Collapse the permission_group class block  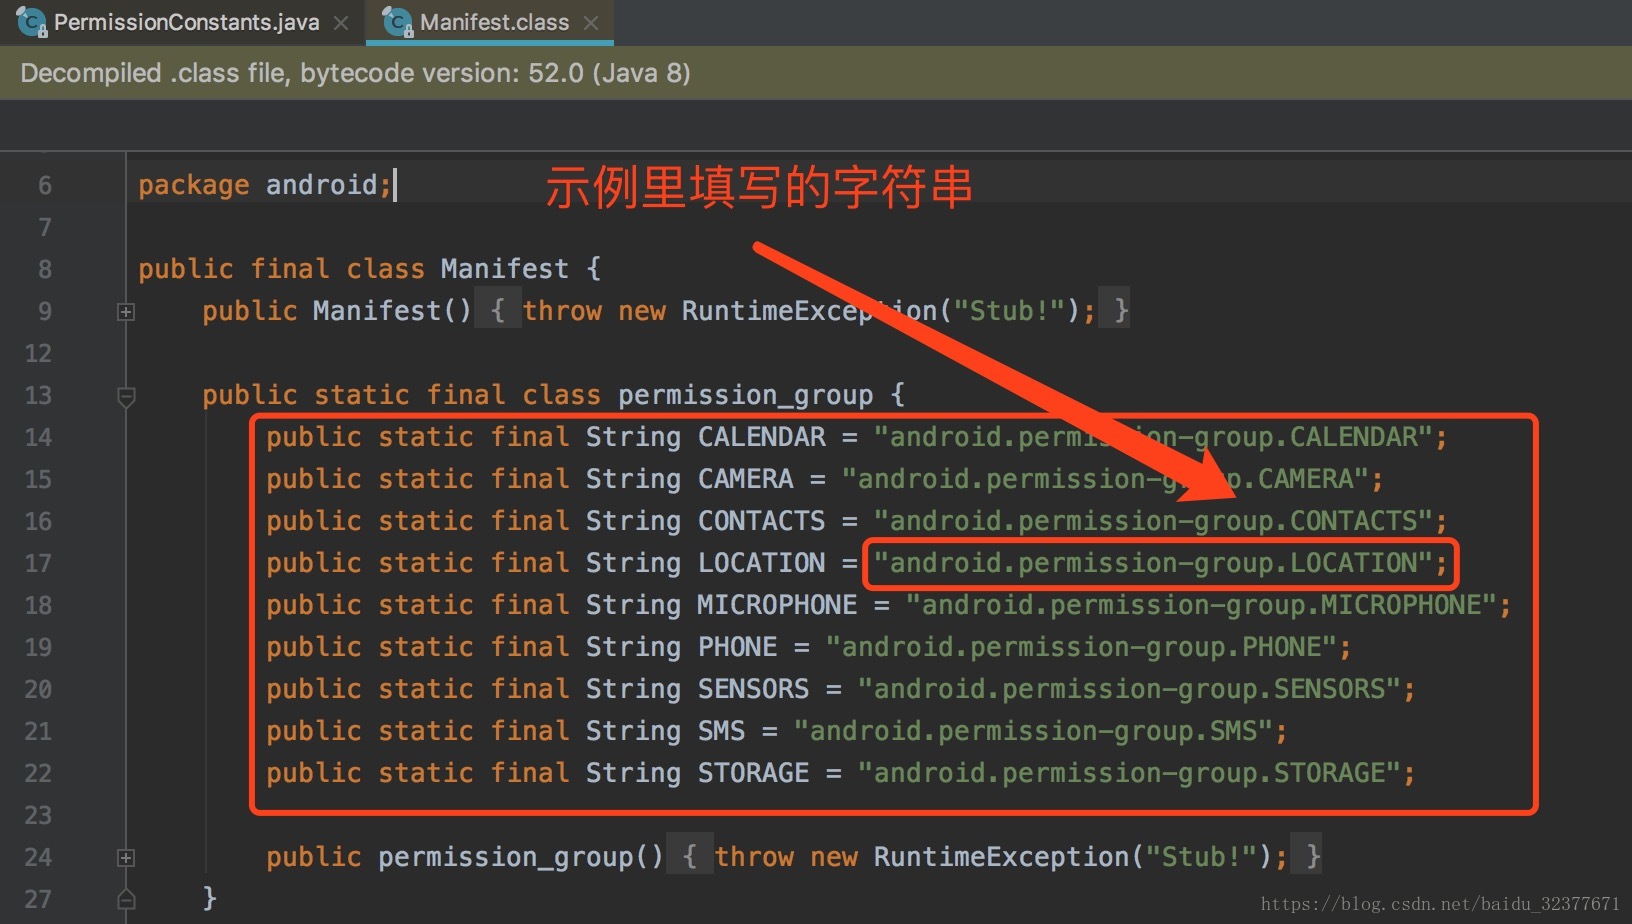coord(126,396)
